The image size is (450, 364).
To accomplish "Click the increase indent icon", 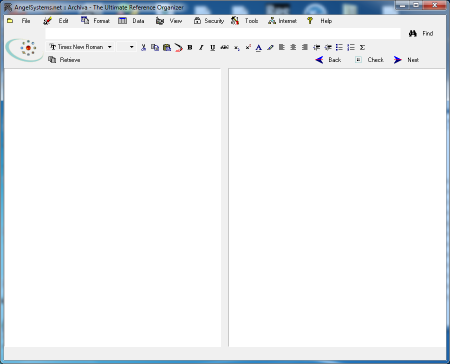I will coord(328,47).
